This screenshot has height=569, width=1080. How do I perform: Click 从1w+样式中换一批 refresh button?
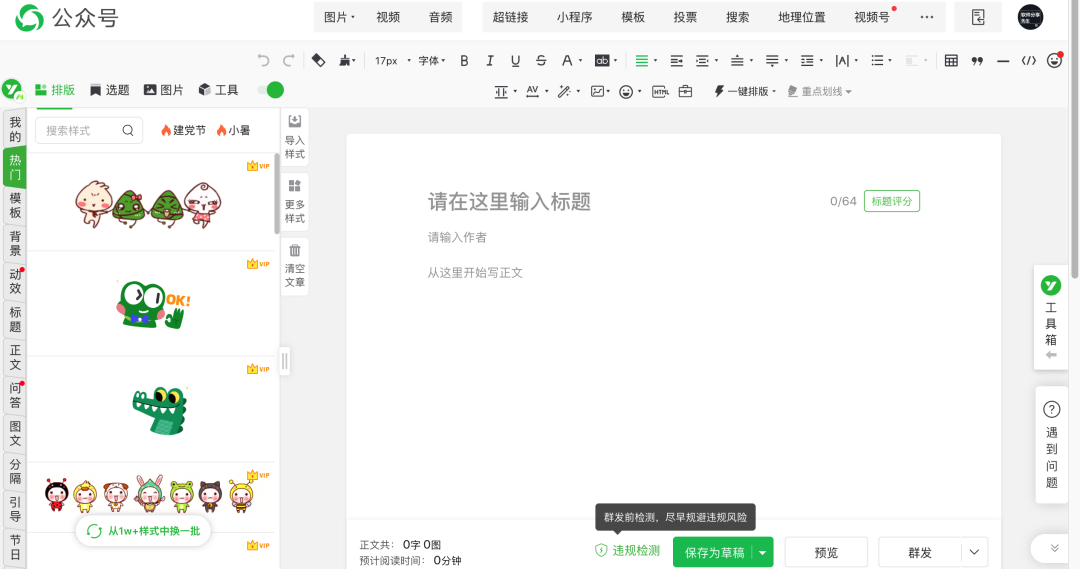[x=143, y=531]
